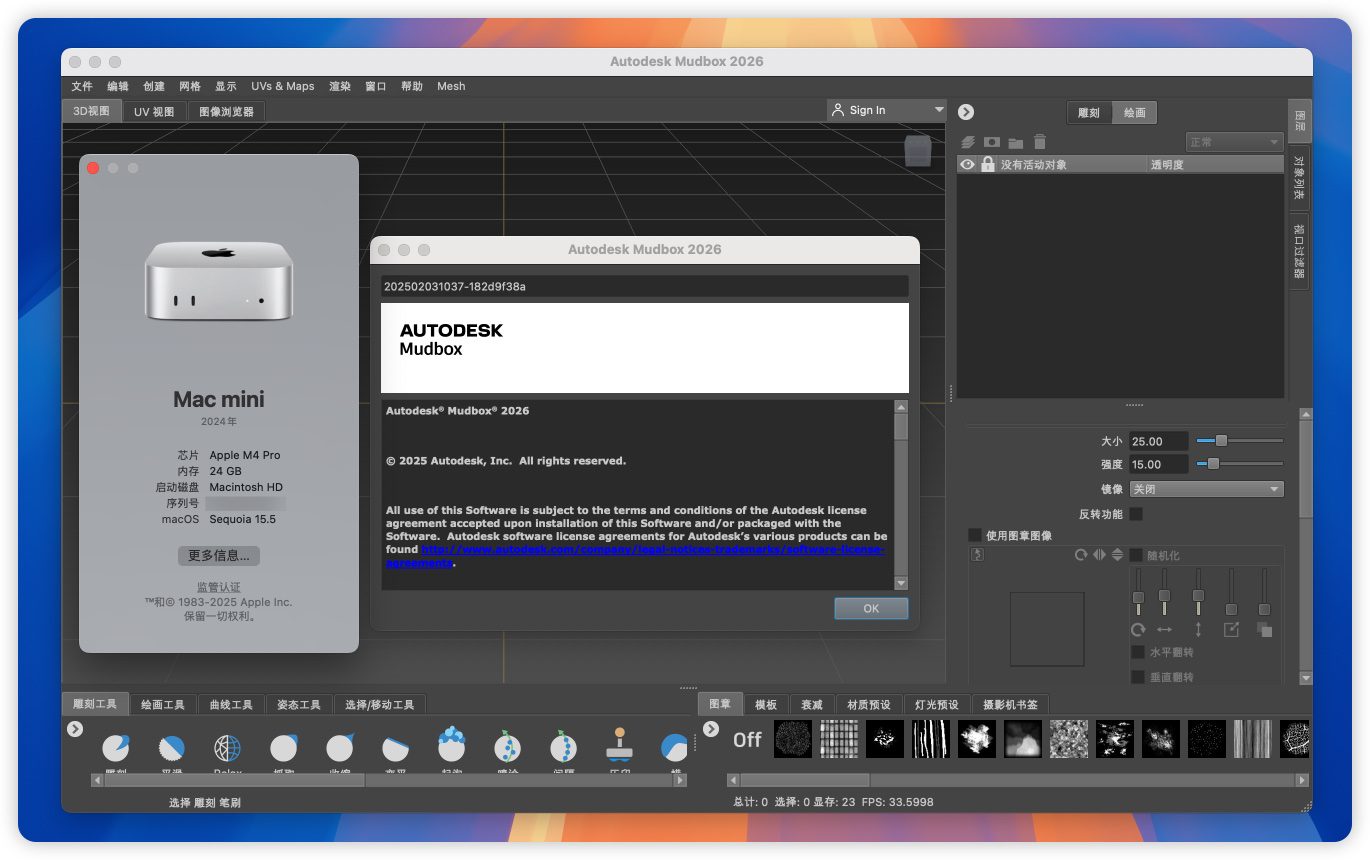Screen dimensions: 1370x860
Task: Select the Foamy brush with bubbles icon
Action: coord(452,745)
